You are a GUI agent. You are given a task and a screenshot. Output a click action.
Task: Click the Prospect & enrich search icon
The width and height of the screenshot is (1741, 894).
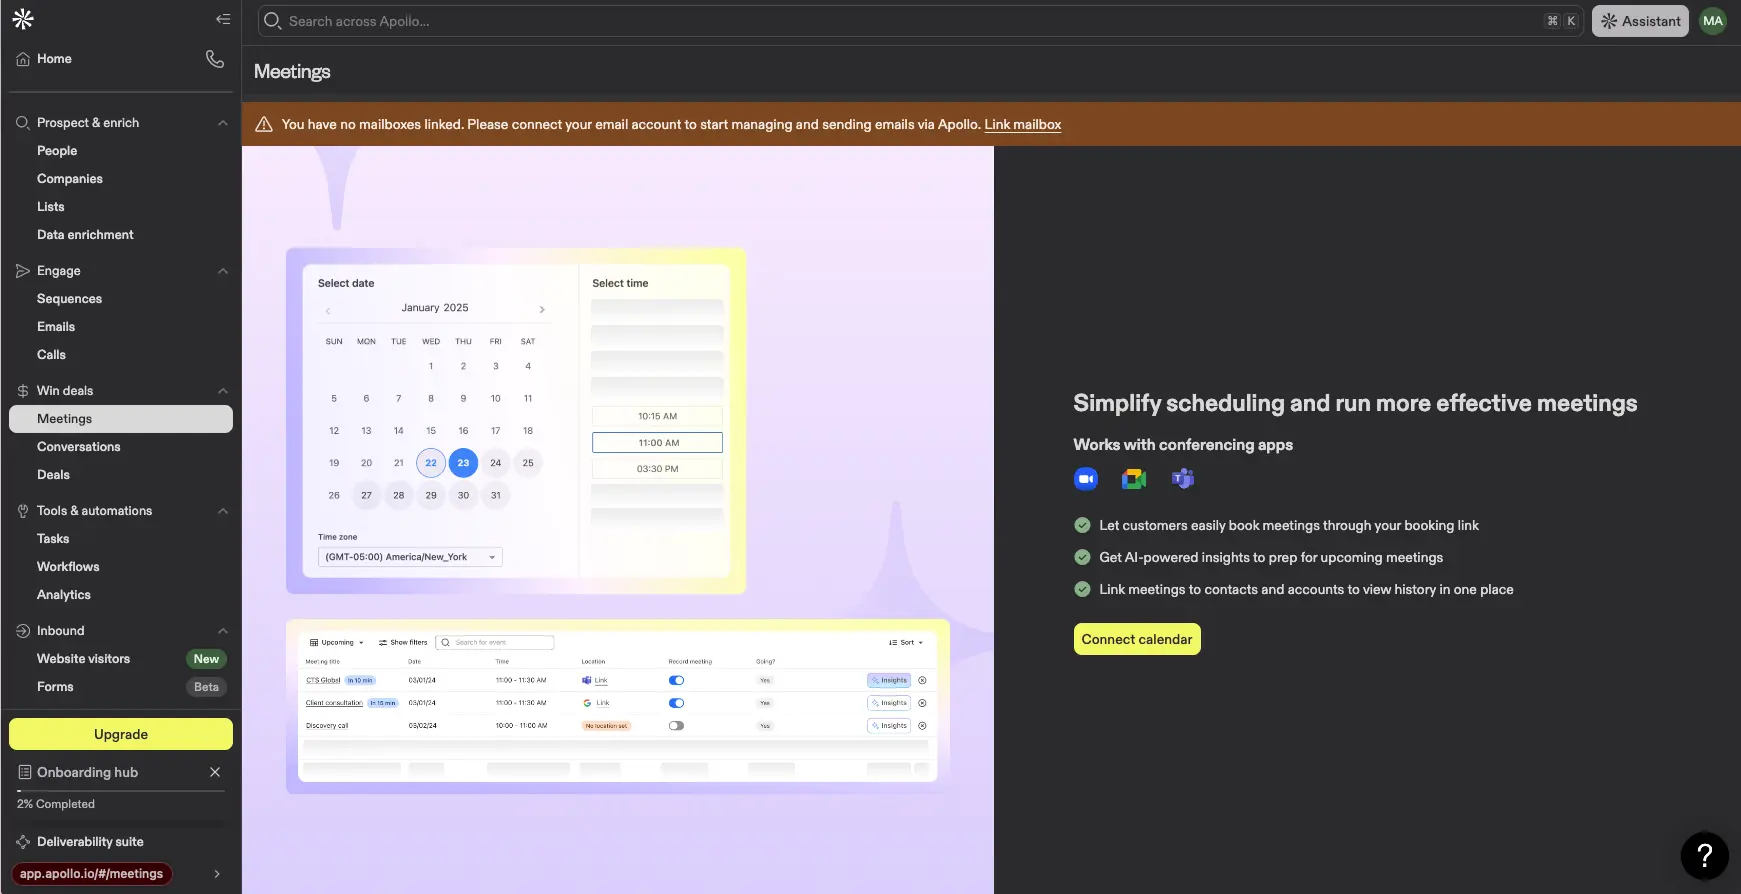pyautogui.click(x=23, y=123)
